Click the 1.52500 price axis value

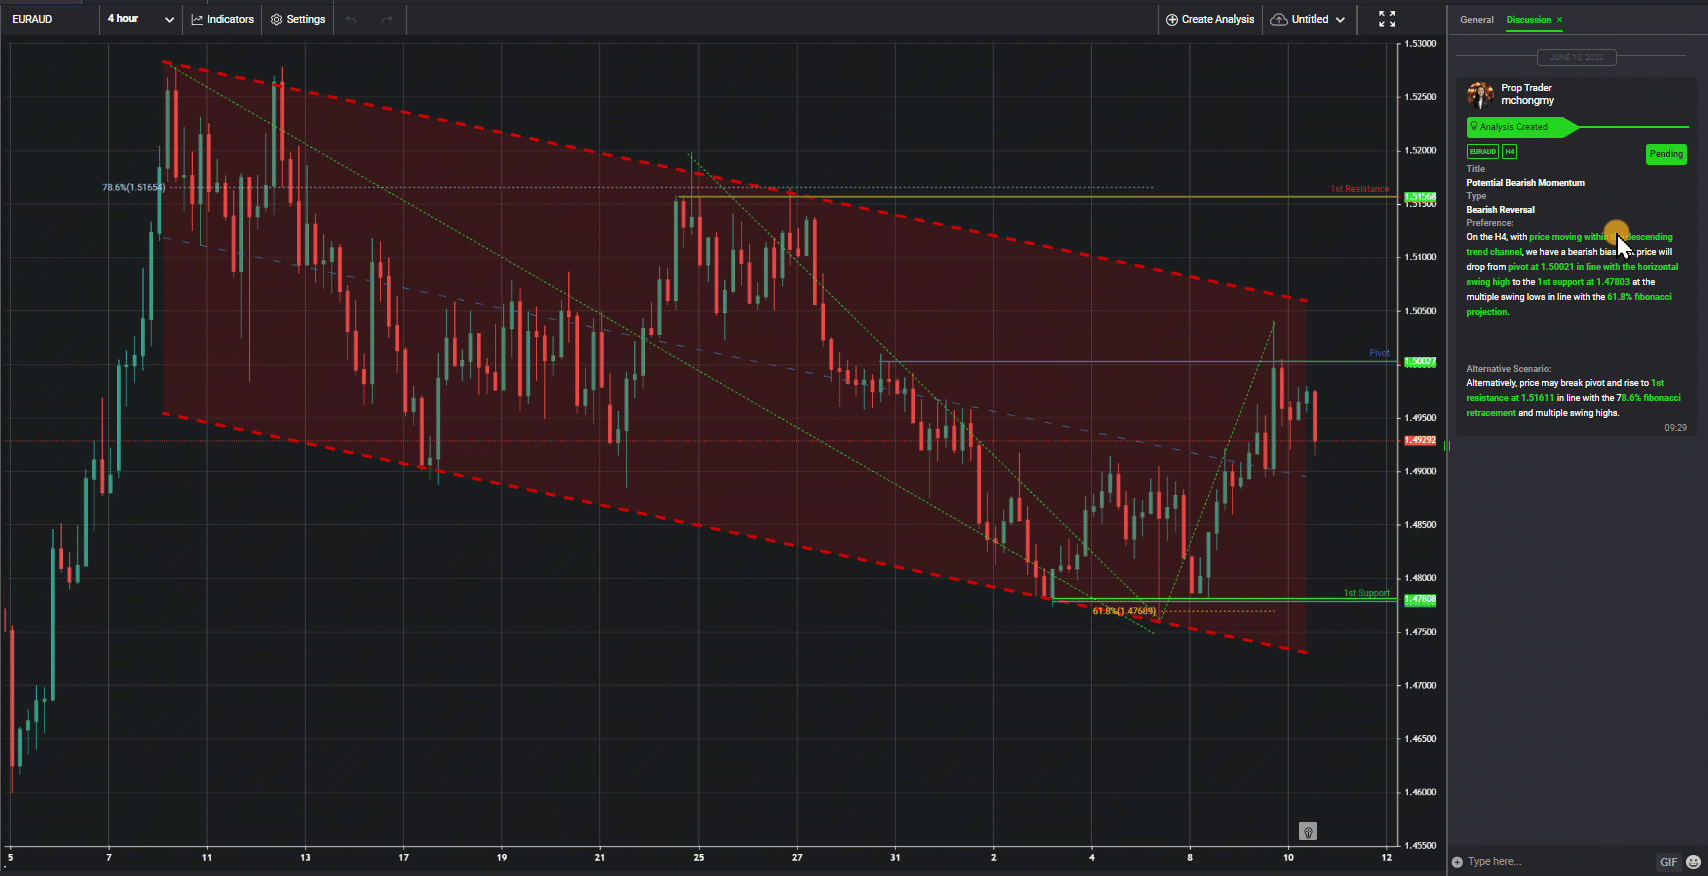click(1421, 97)
